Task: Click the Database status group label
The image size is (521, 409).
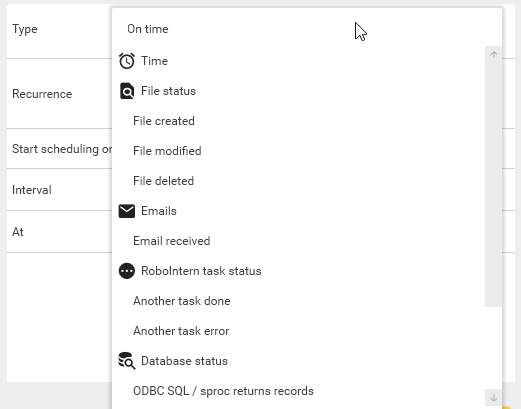Action: pyautogui.click(x=184, y=361)
